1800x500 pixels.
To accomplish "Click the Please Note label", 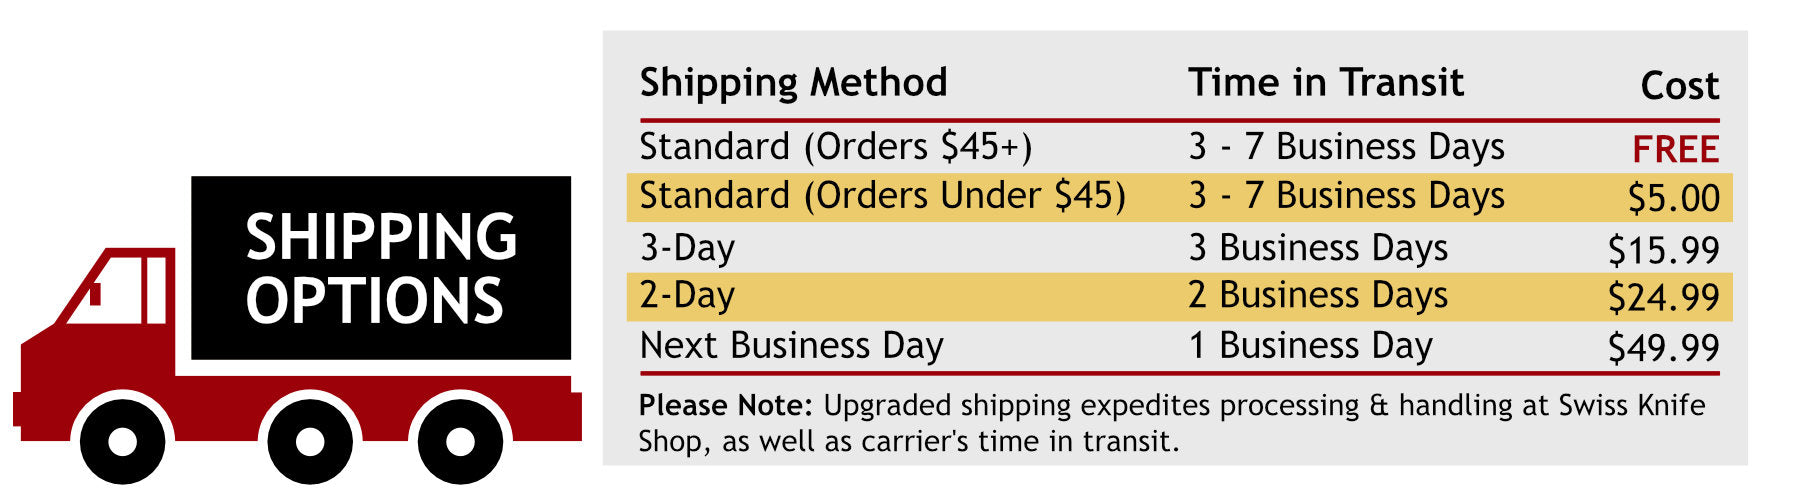I will [725, 406].
